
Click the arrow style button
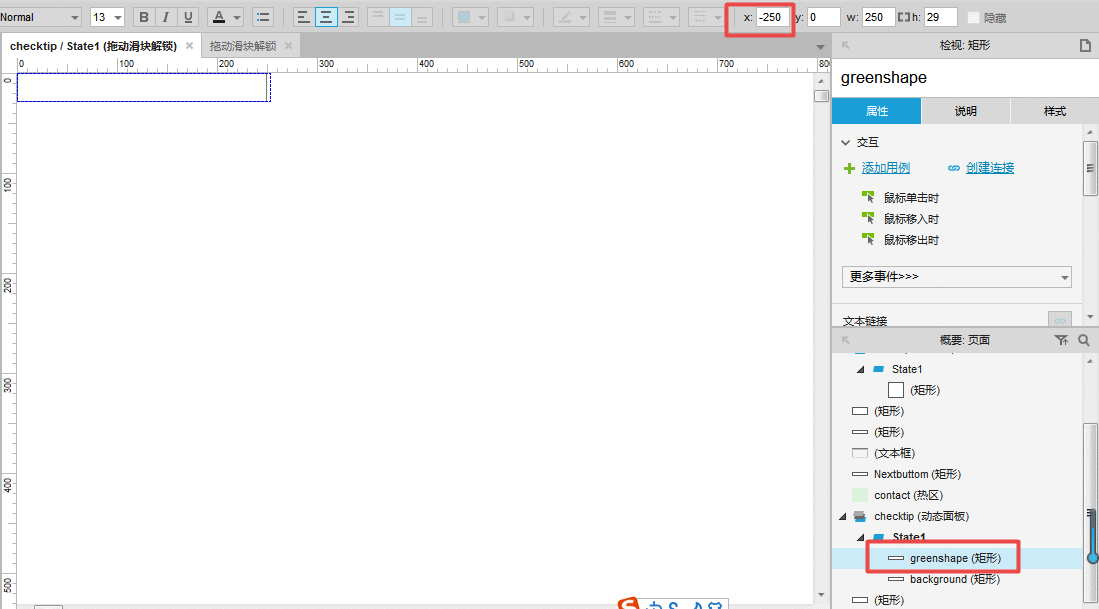coord(700,17)
